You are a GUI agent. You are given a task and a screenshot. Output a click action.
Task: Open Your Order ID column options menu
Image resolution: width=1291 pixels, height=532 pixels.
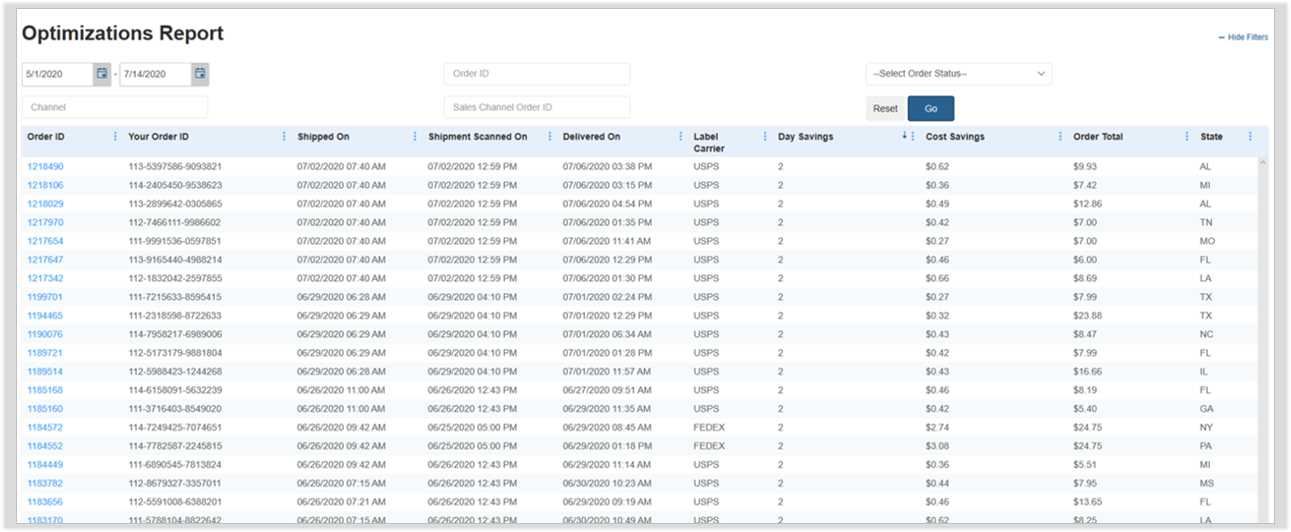pos(284,137)
